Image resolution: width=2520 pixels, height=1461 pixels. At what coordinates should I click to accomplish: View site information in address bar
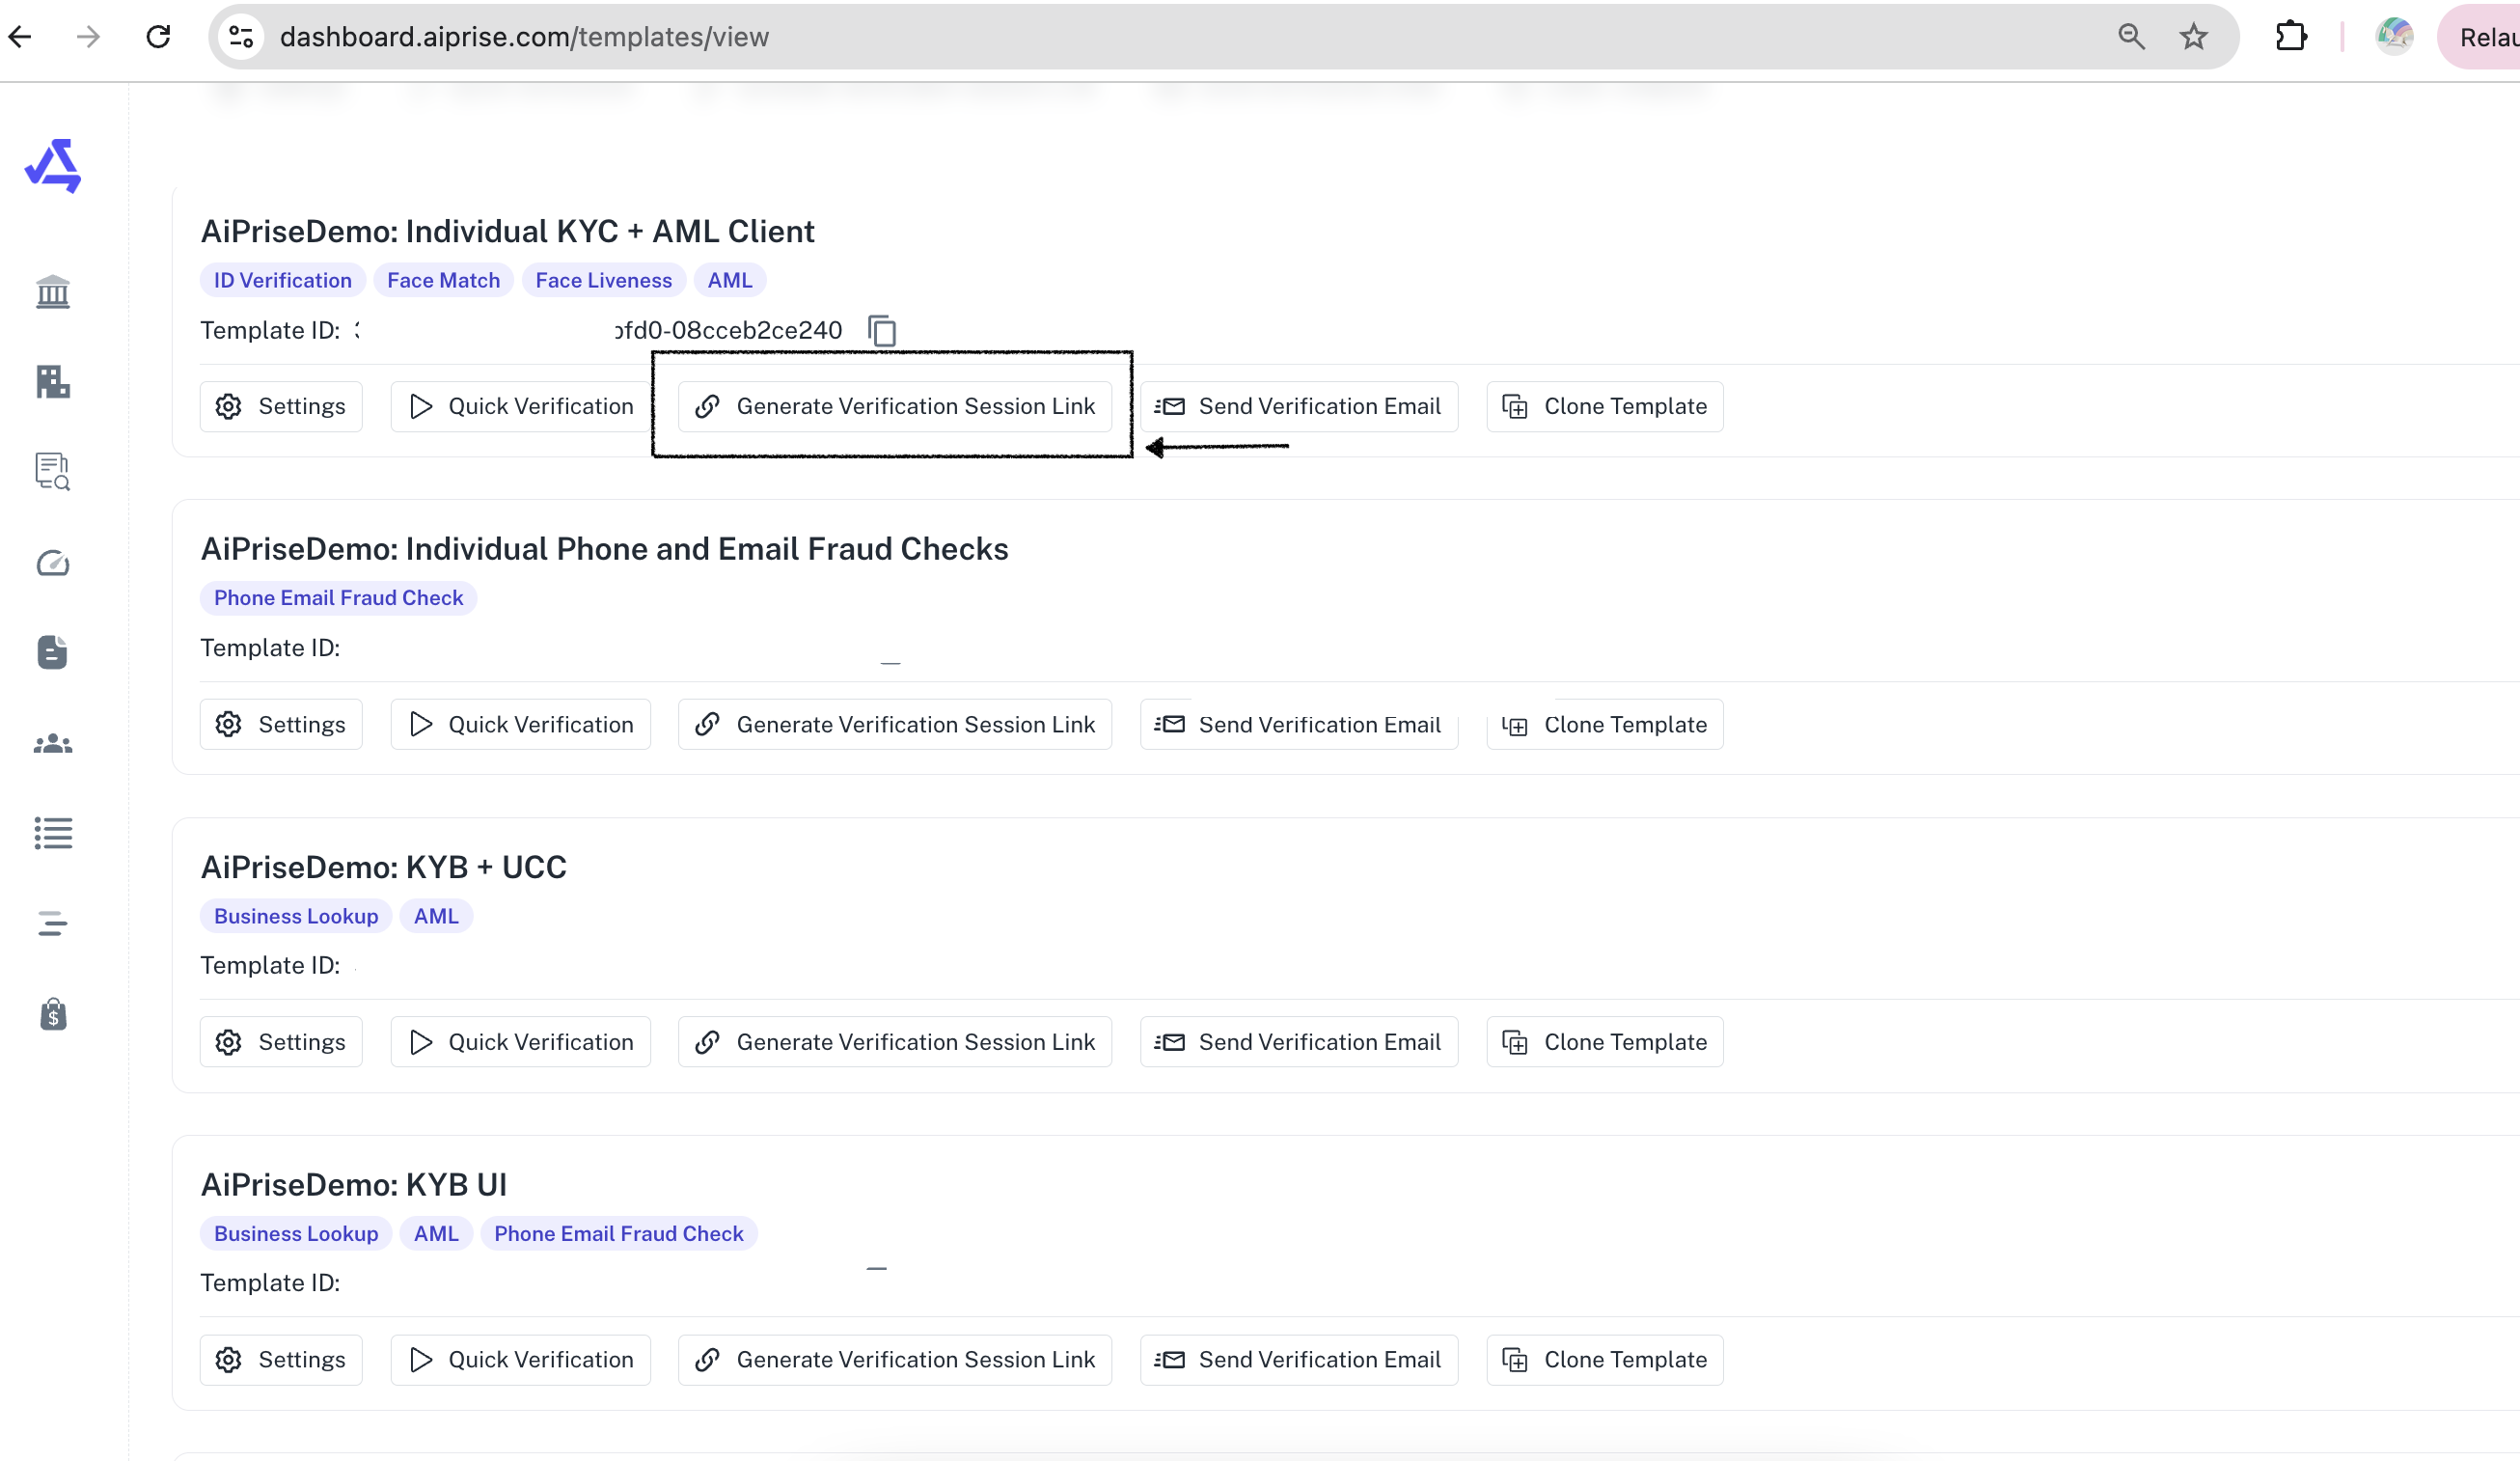pos(241,37)
